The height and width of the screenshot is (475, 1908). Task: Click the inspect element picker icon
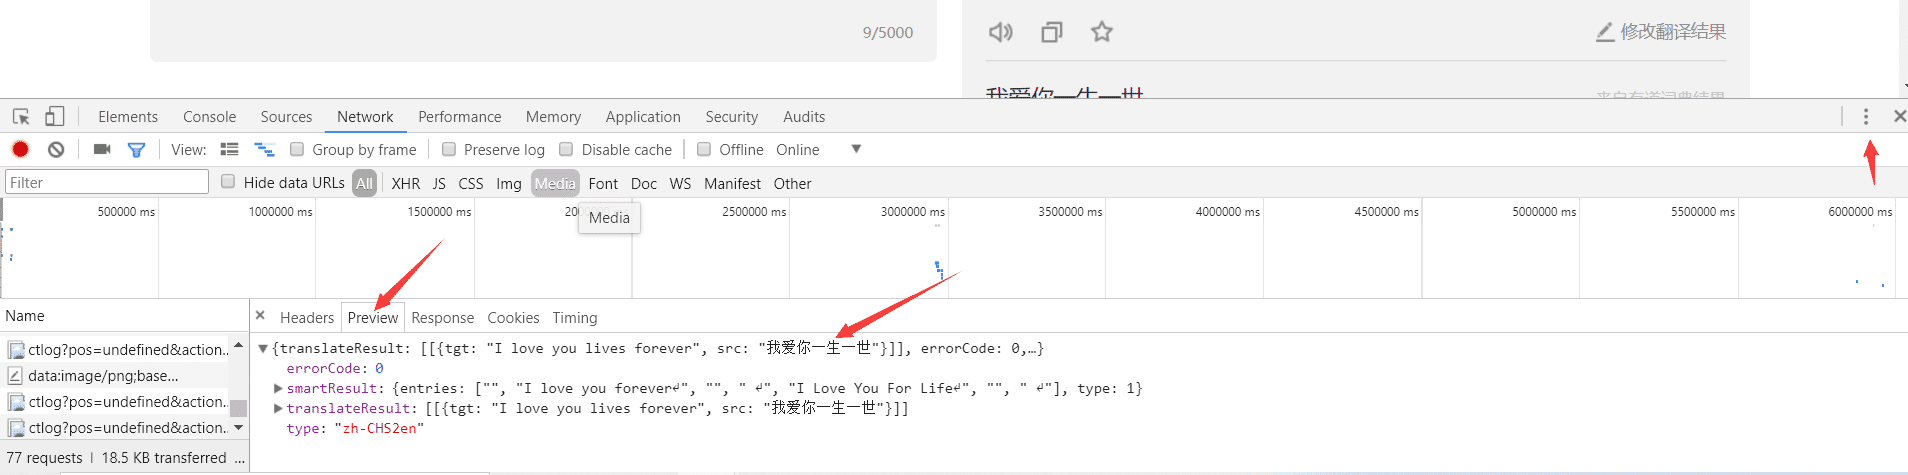click(x=21, y=117)
